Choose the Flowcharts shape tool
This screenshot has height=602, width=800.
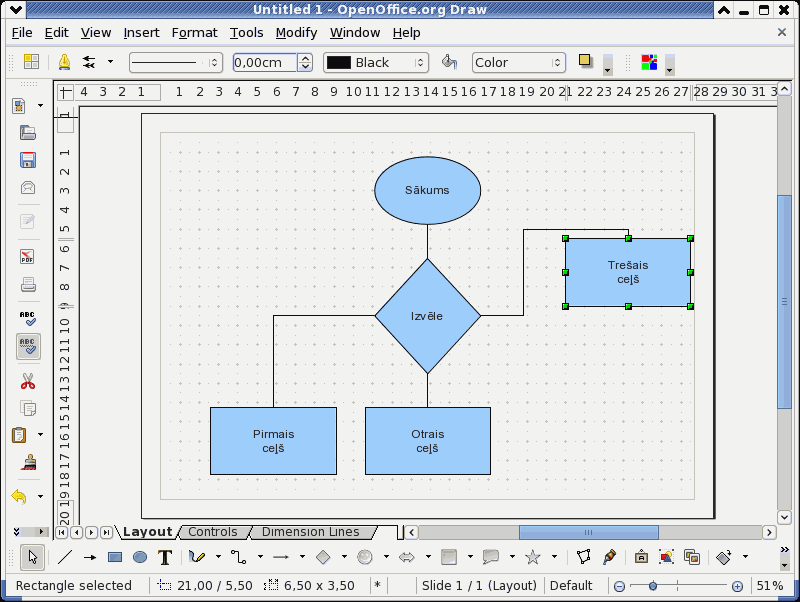tap(449, 557)
